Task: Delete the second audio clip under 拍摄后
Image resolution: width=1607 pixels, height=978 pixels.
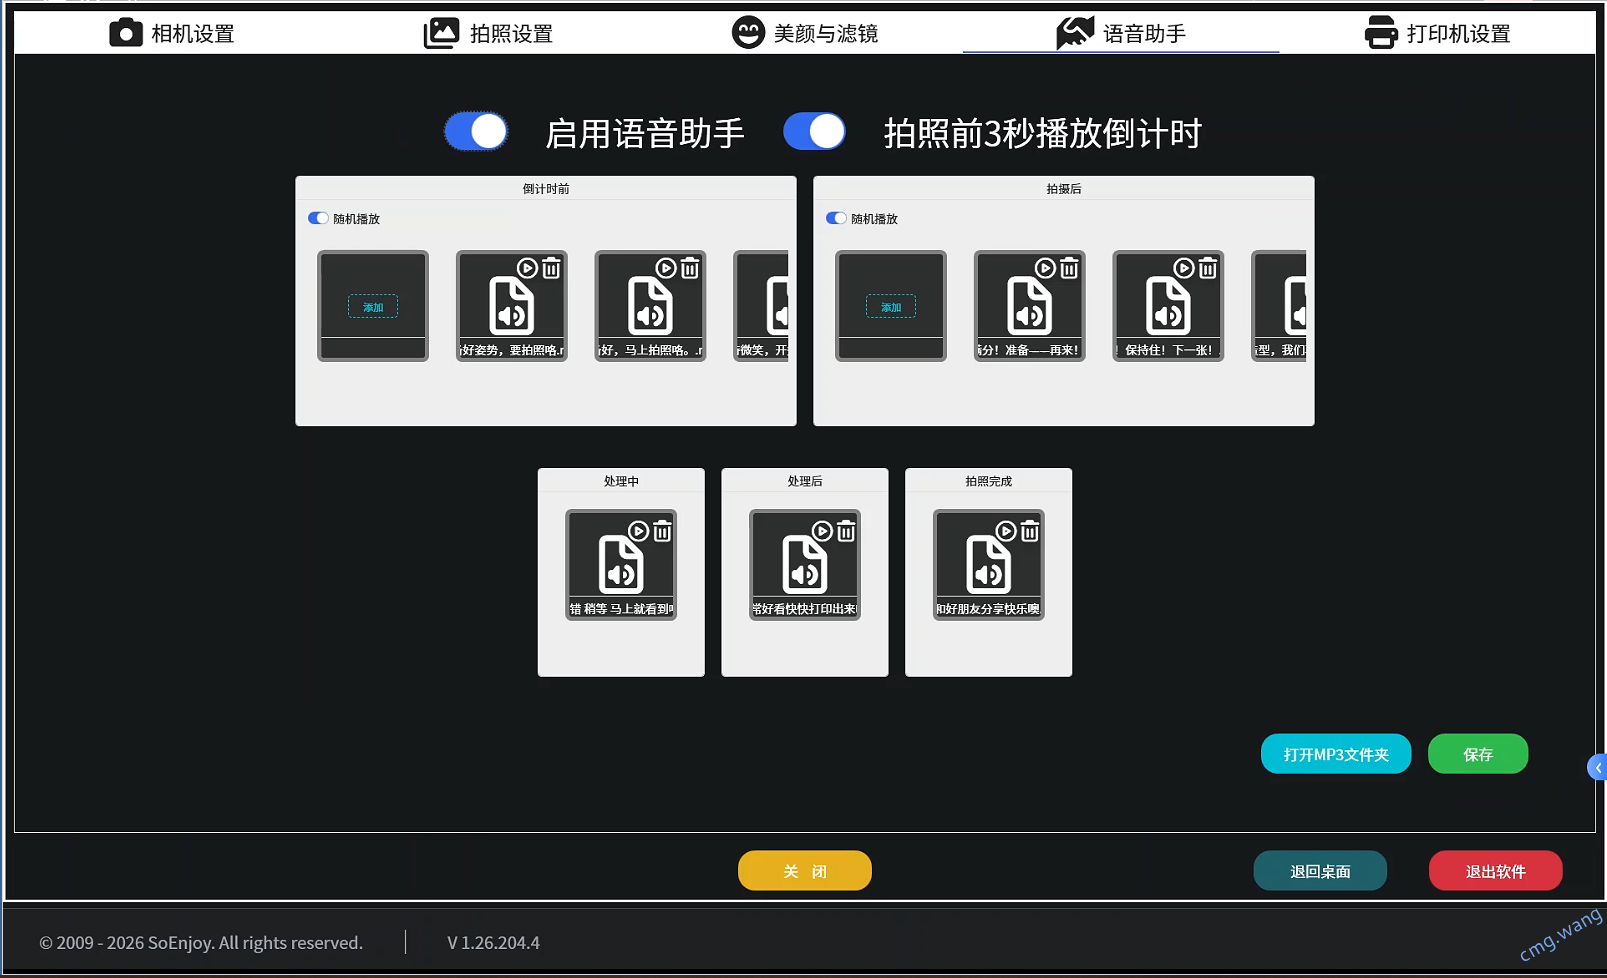Action: (1208, 268)
